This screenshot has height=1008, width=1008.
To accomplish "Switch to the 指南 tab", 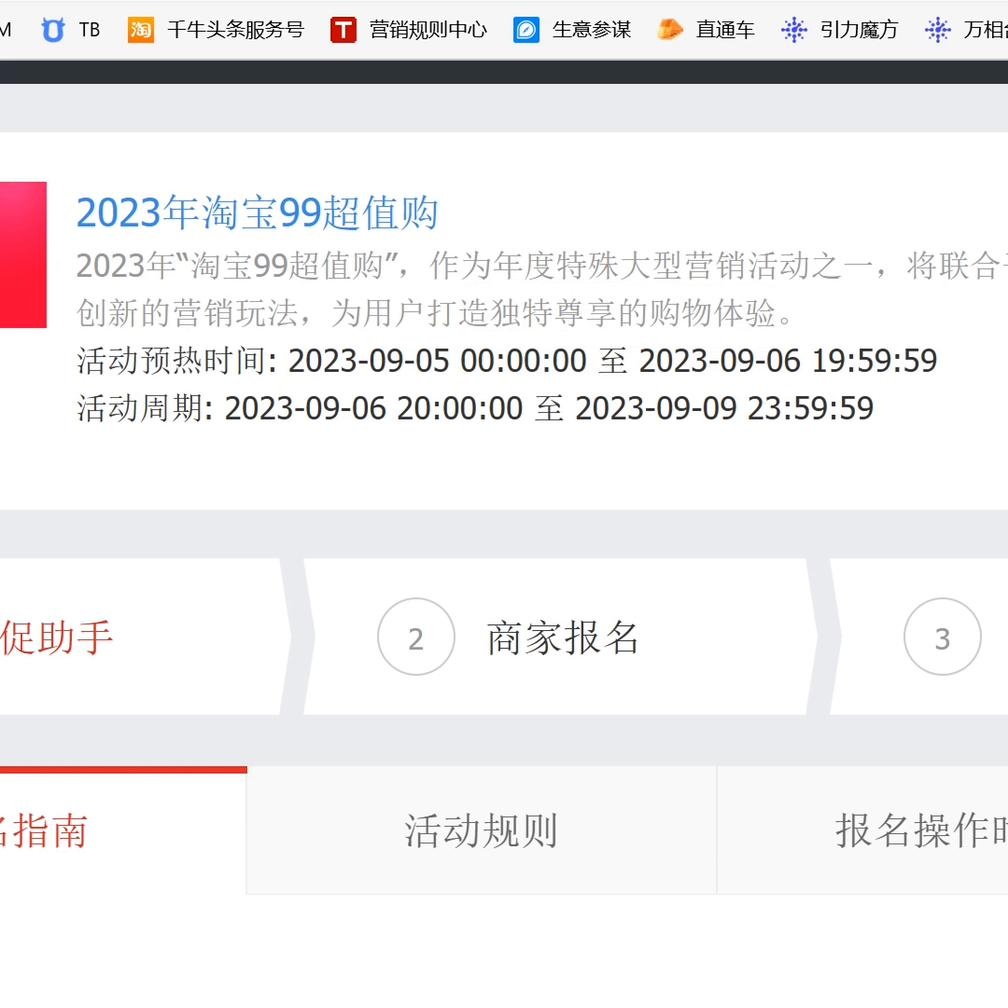I will click(123, 830).
